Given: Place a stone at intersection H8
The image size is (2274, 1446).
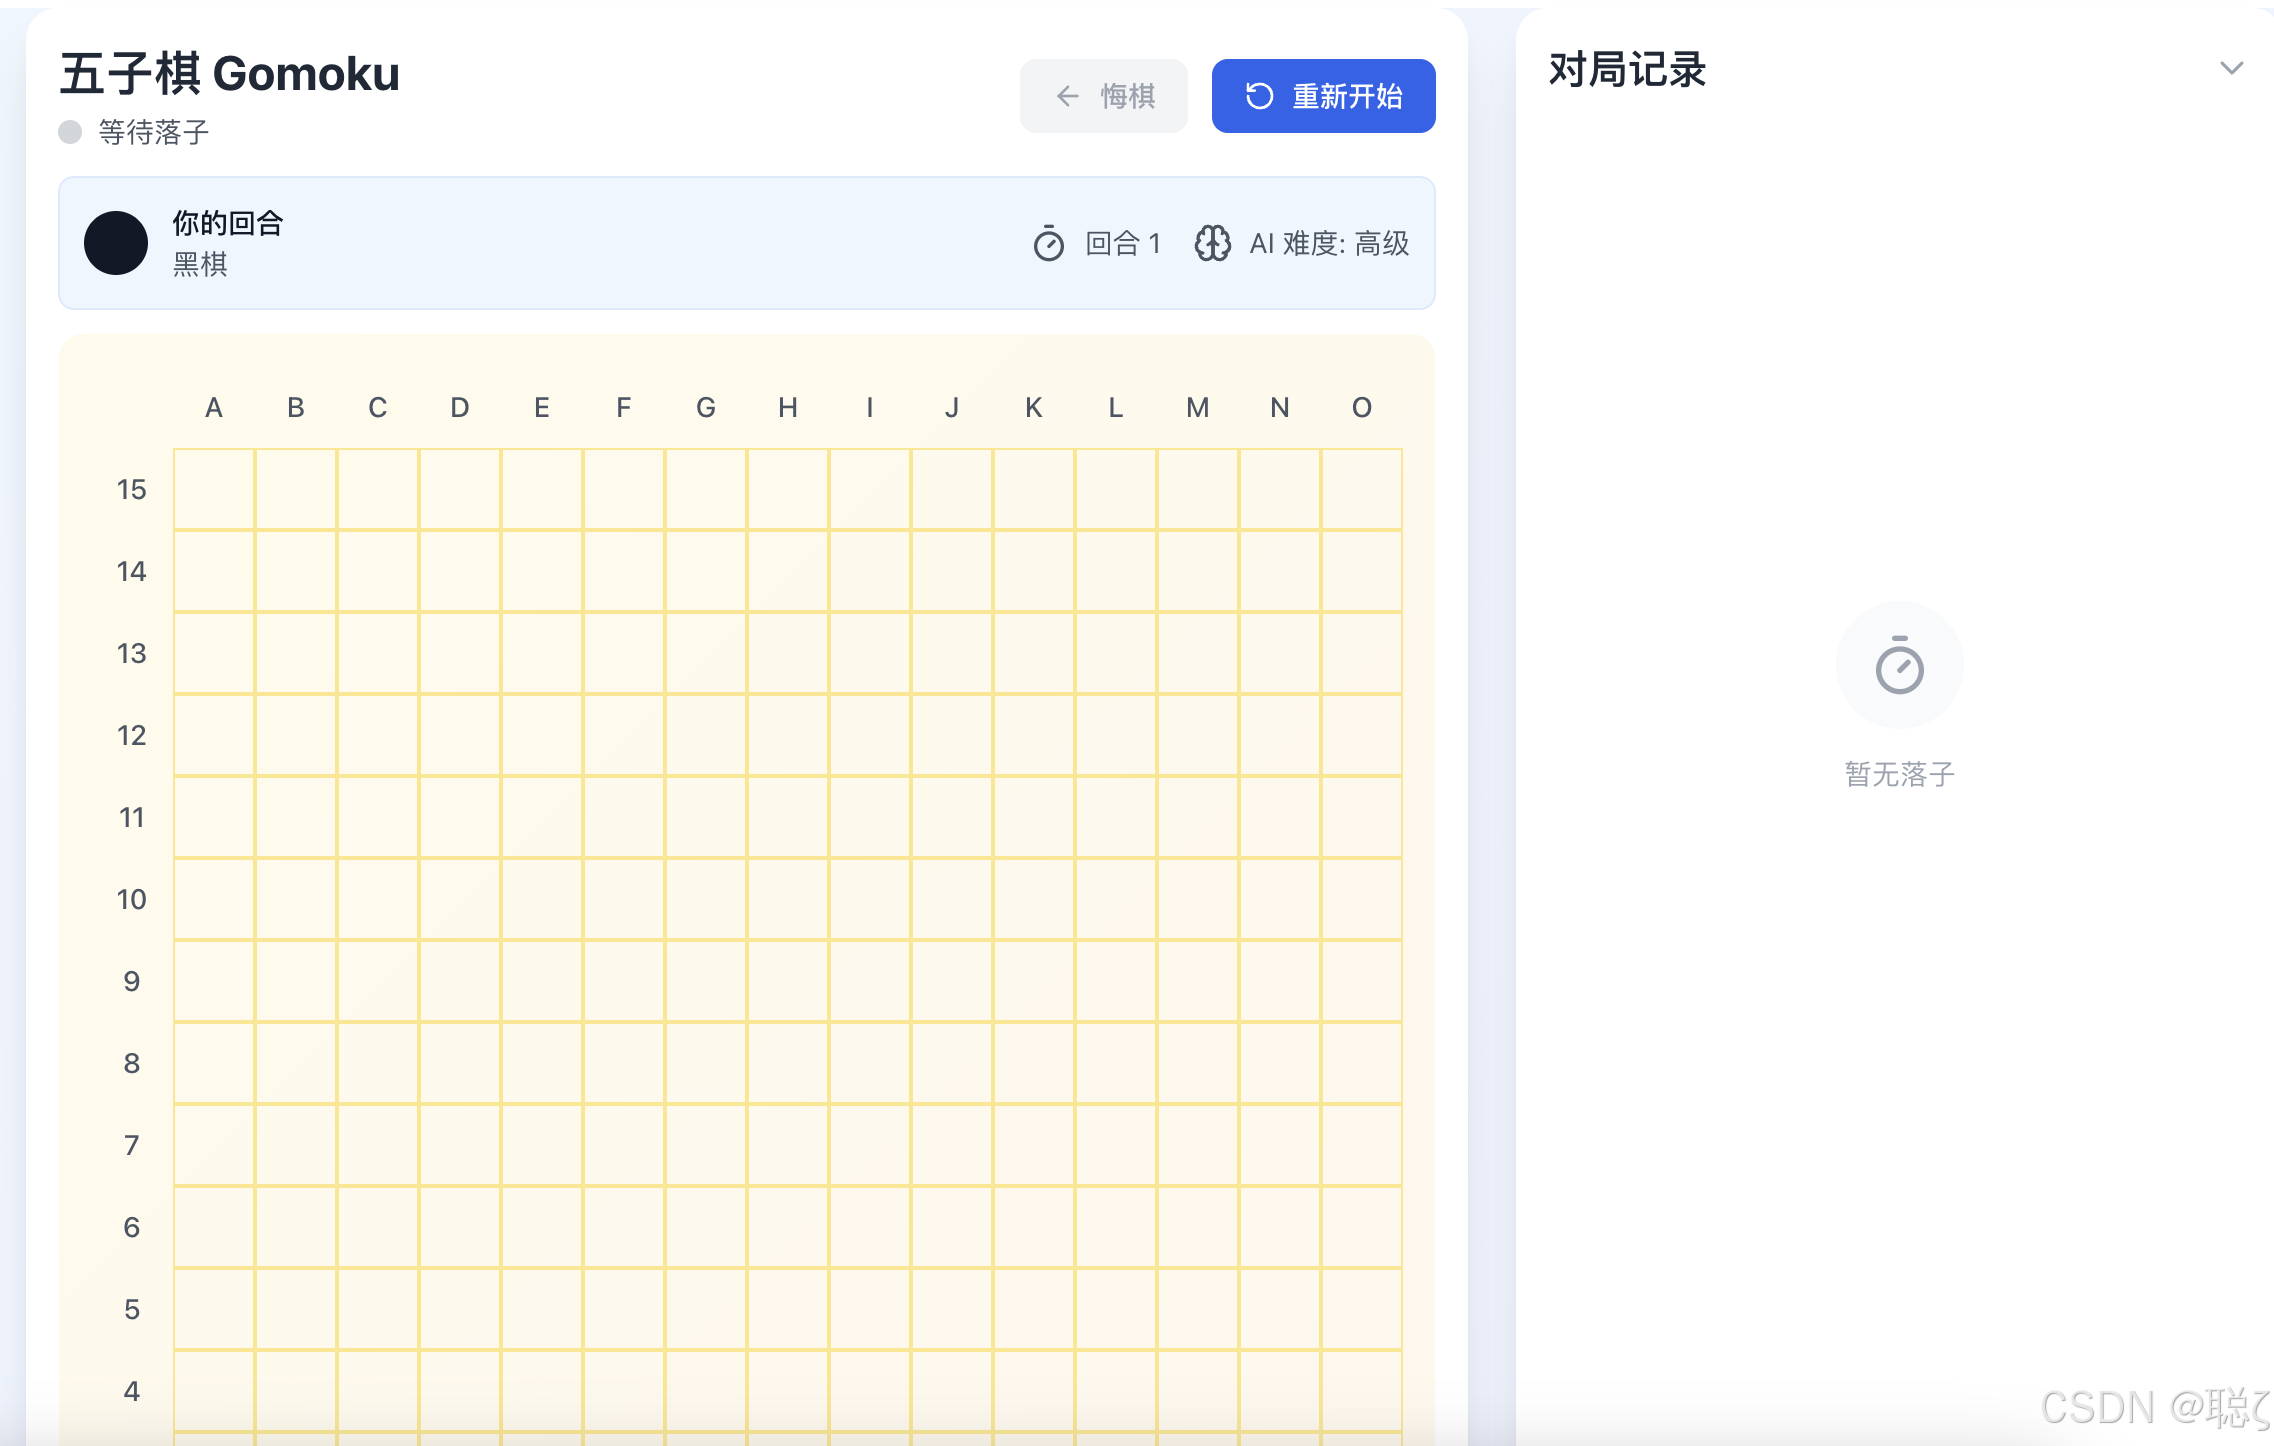Looking at the screenshot, I should [x=788, y=1063].
